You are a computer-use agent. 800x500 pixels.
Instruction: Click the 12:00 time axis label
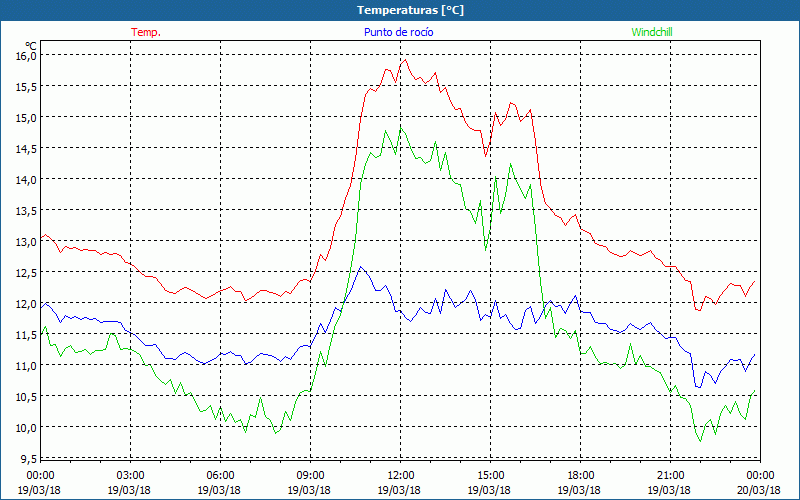401,476
